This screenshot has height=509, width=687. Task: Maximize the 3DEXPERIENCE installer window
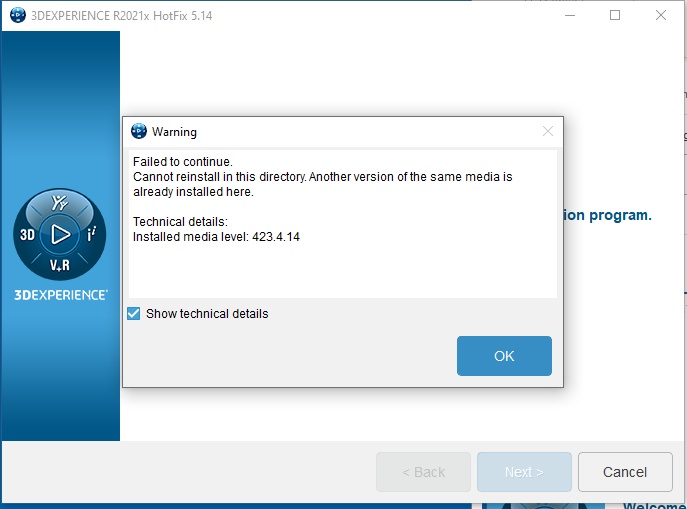click(615, 15)
